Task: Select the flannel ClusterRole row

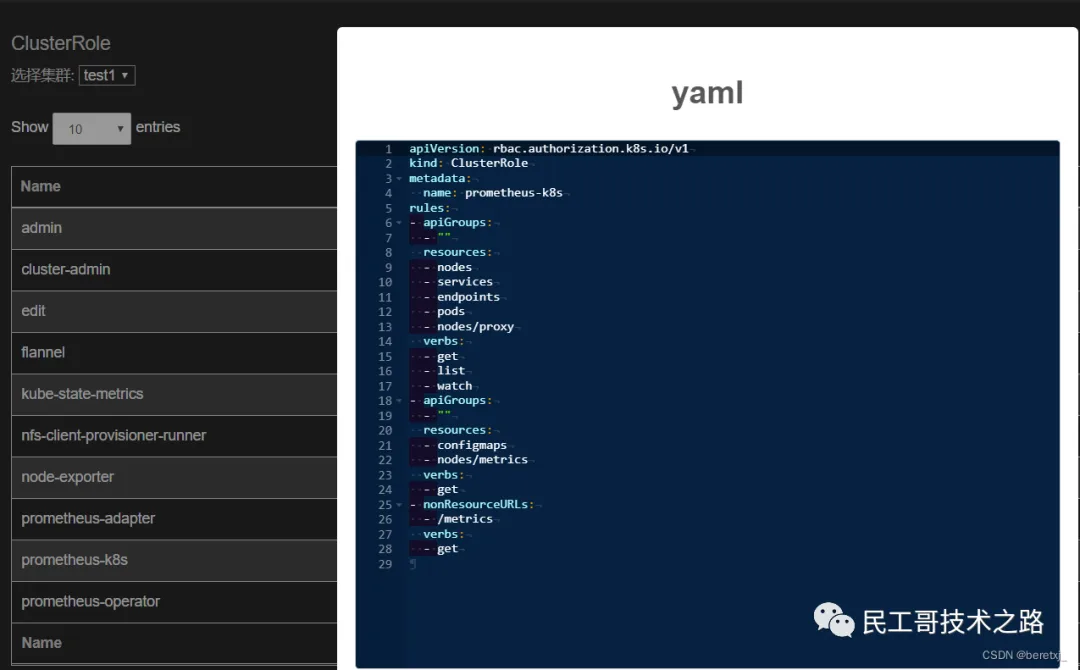Action: [x=174, y=353]
